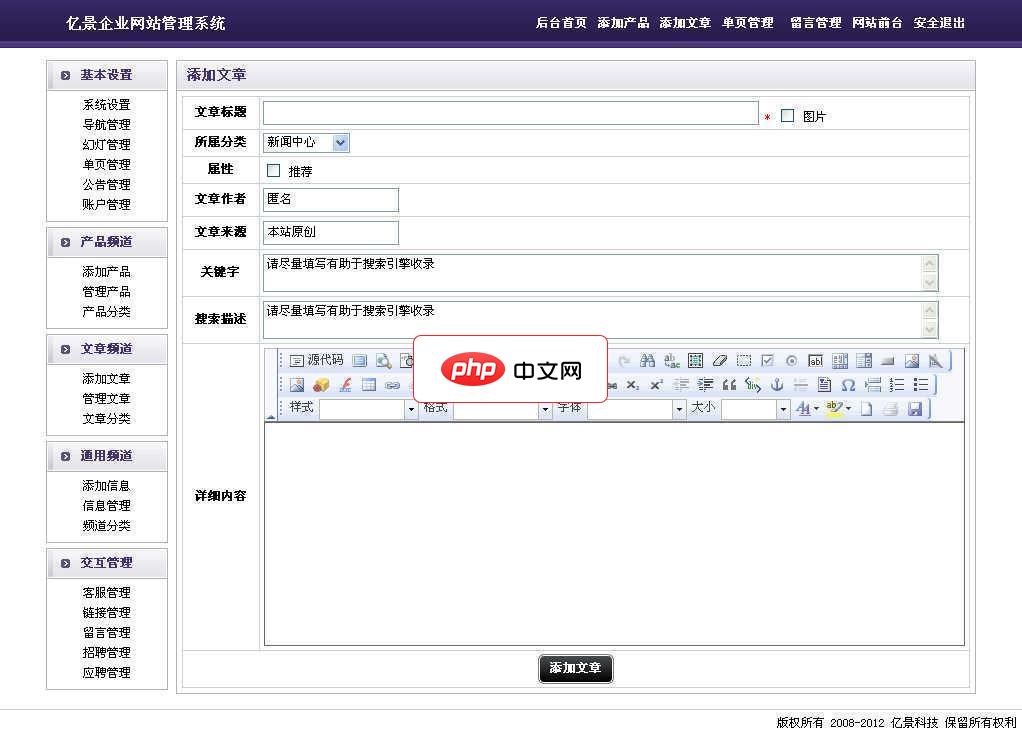
Task: Open 留言管理 in the top menu
Action: [x=815, y=22]
